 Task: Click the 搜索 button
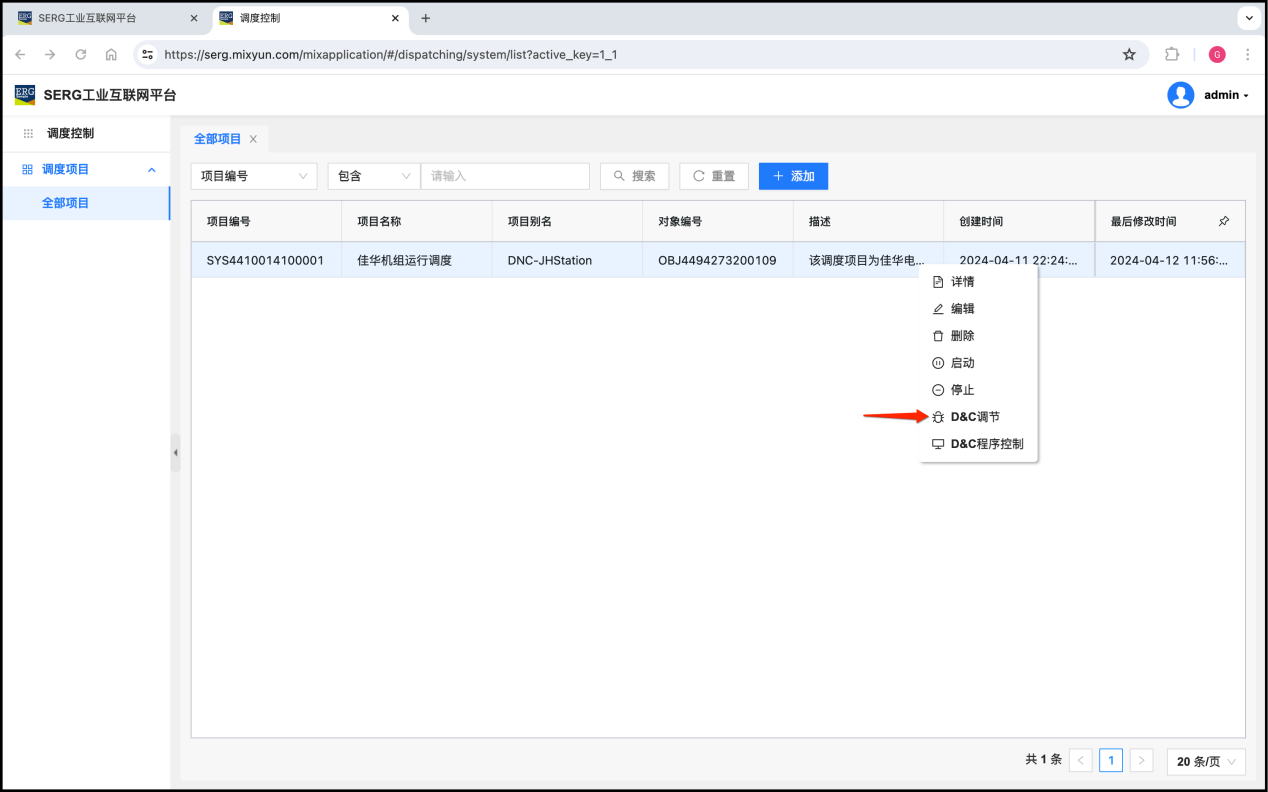[x=634, y=176]
